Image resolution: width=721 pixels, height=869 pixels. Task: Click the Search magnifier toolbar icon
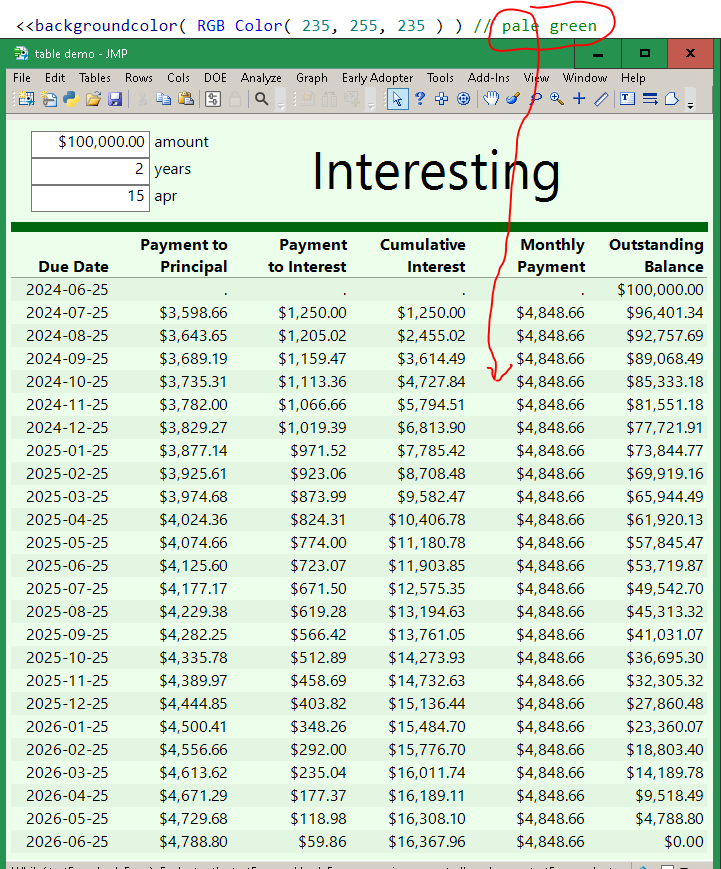point(262,99)
